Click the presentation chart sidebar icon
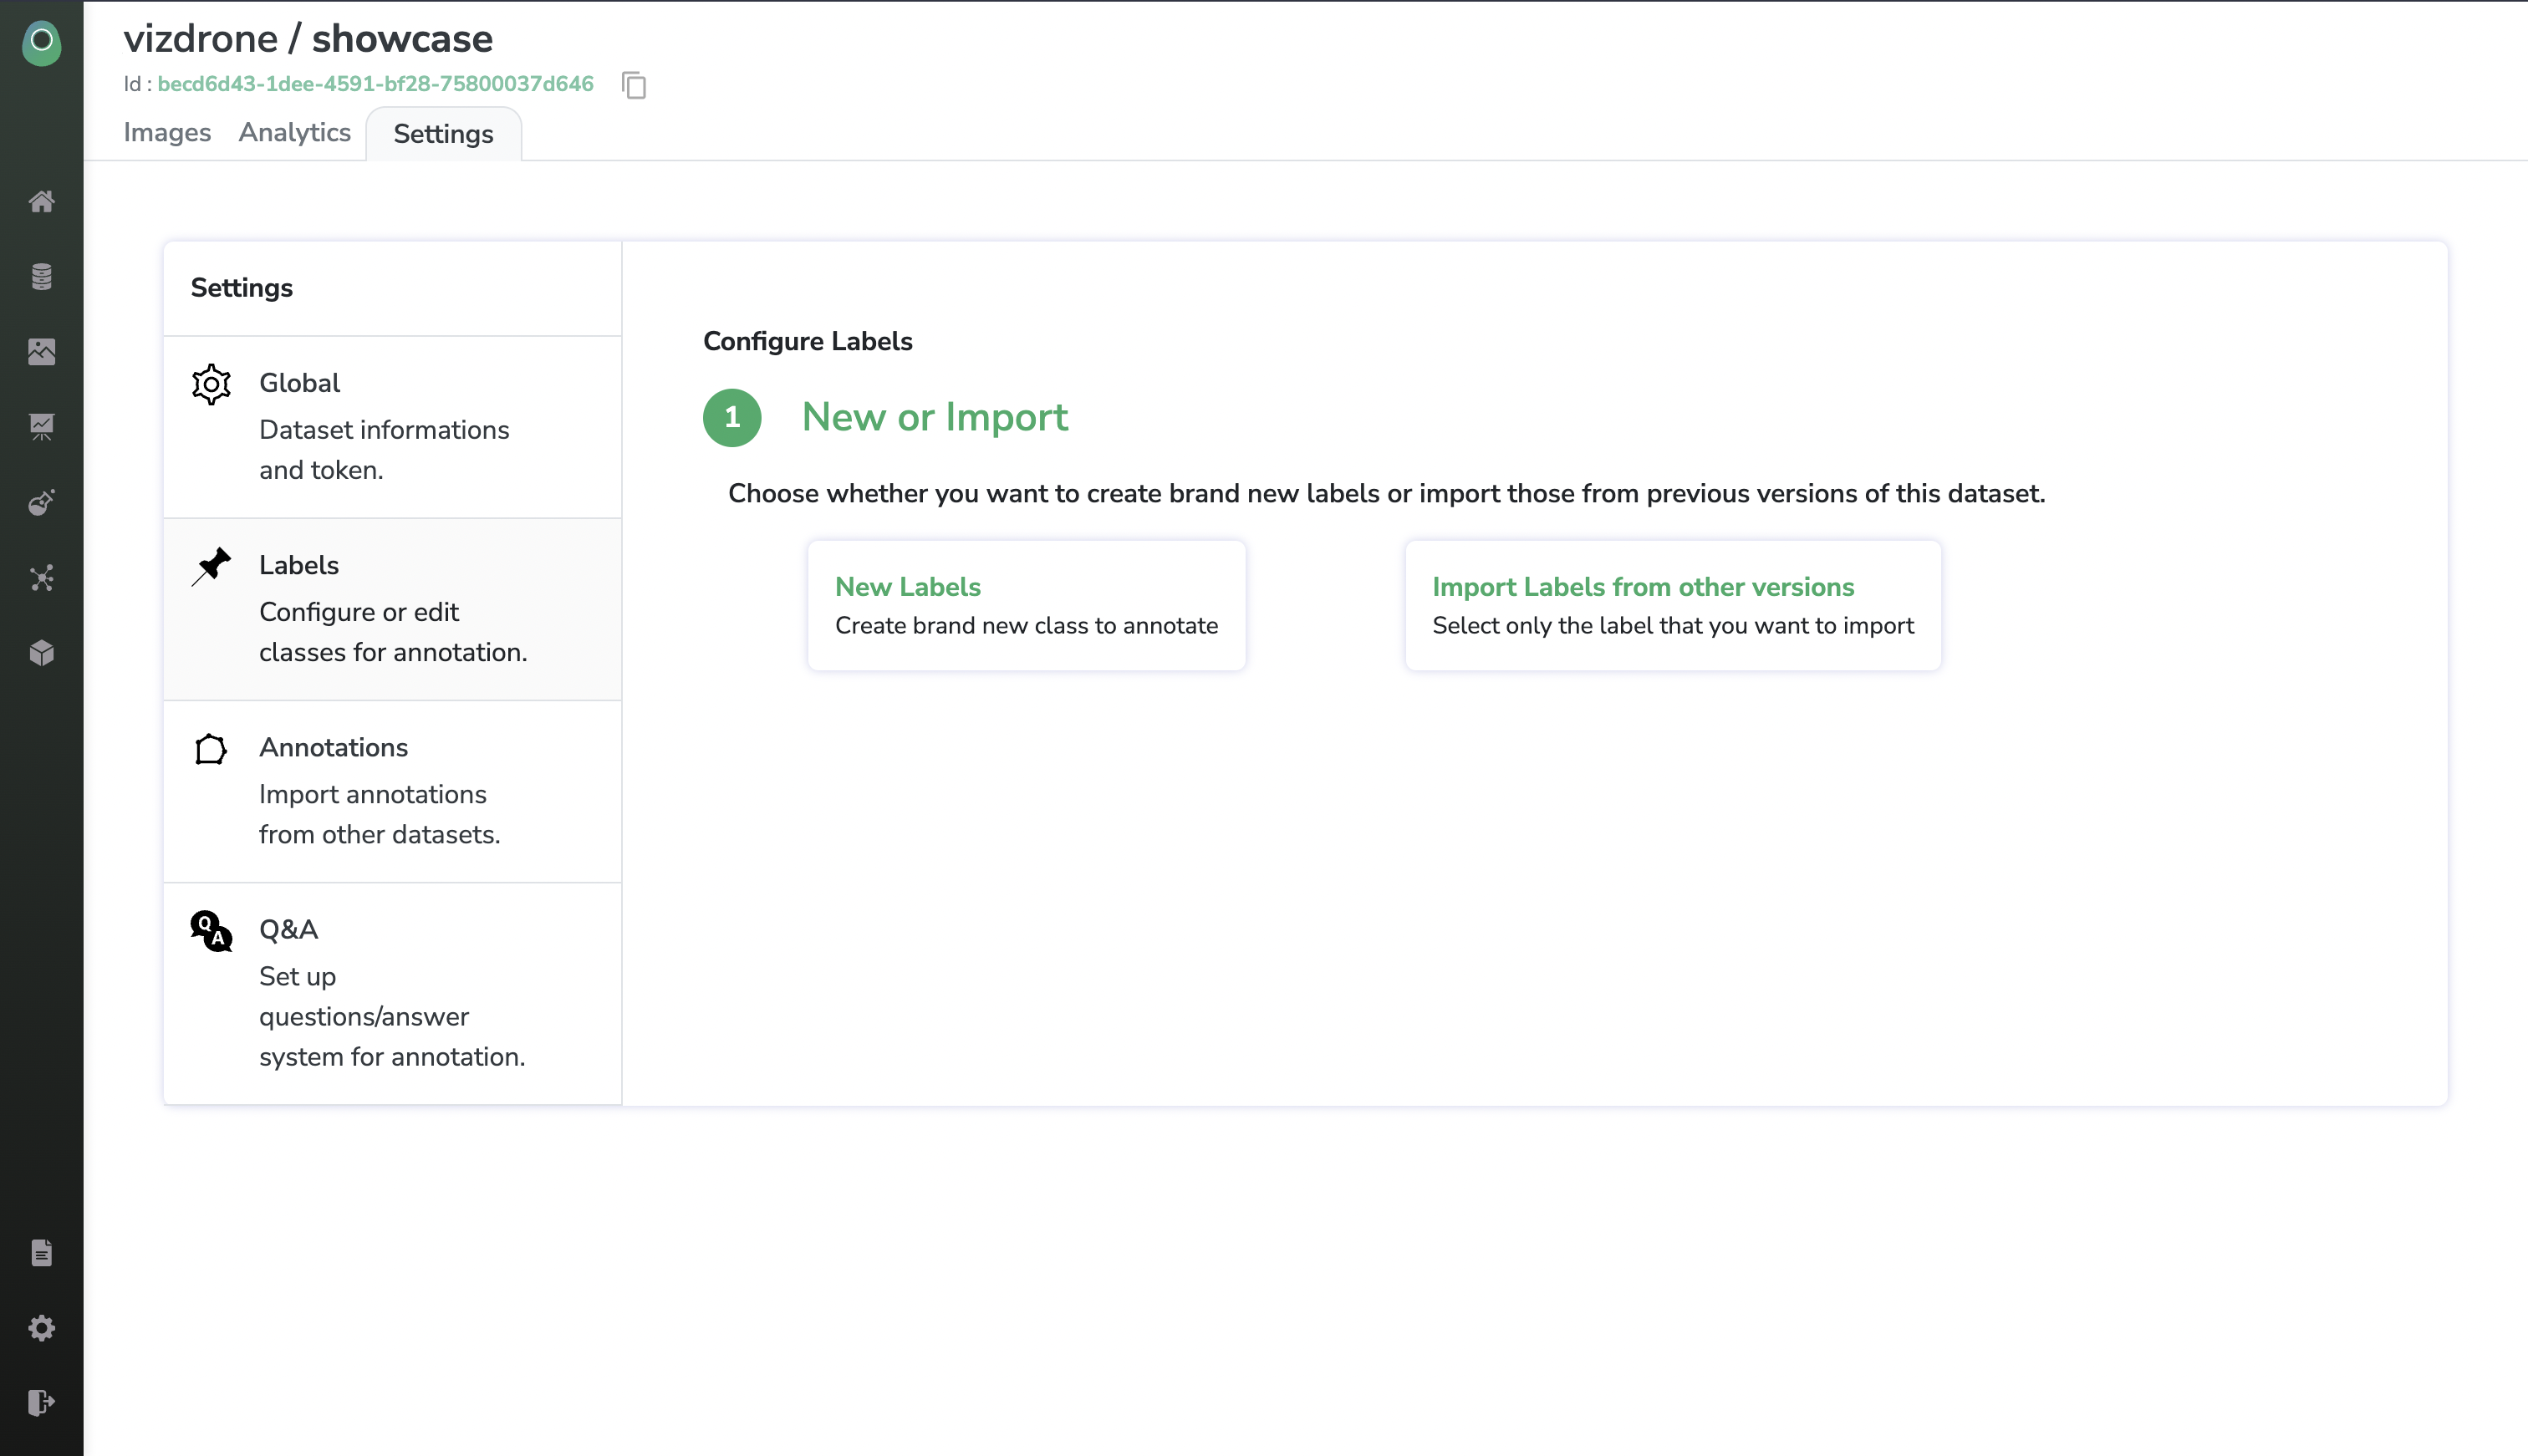 (x=41, y=427)
